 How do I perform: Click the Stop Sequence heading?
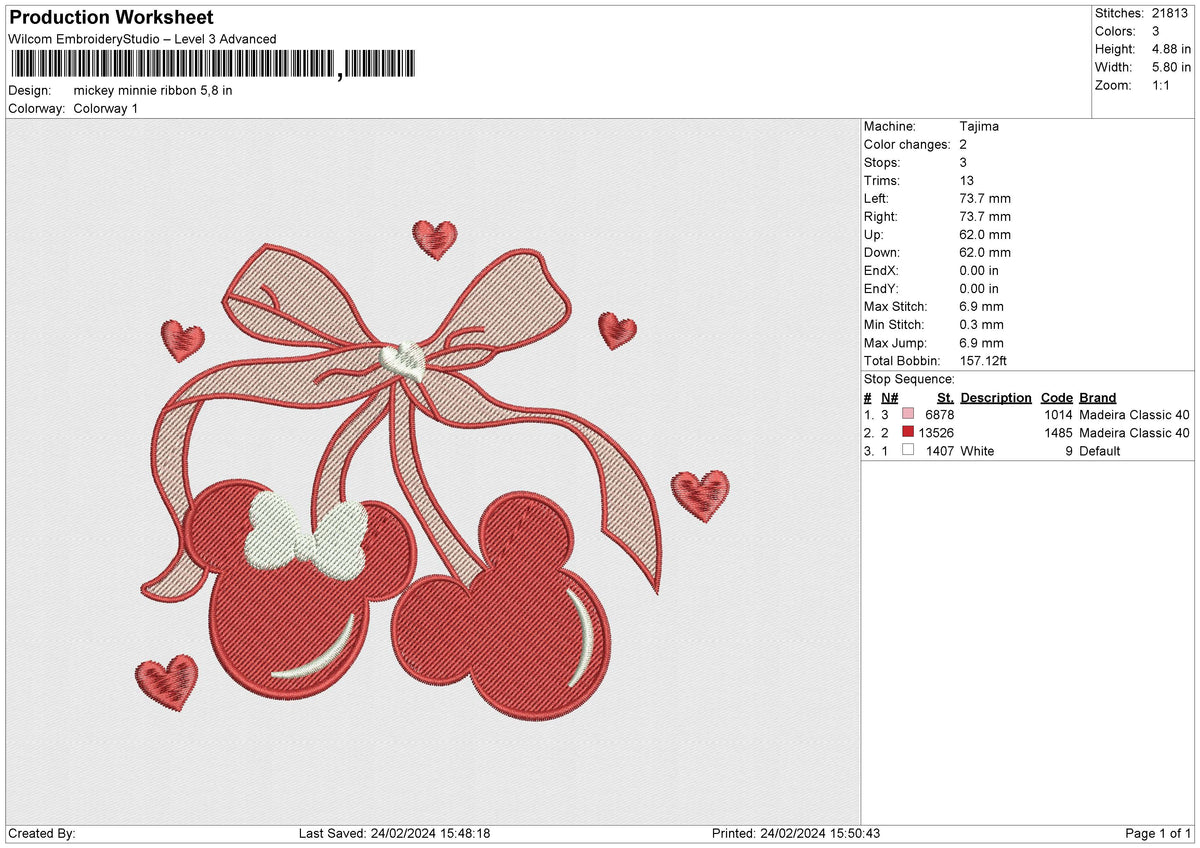pyautogui.click(x=909, y=379)
